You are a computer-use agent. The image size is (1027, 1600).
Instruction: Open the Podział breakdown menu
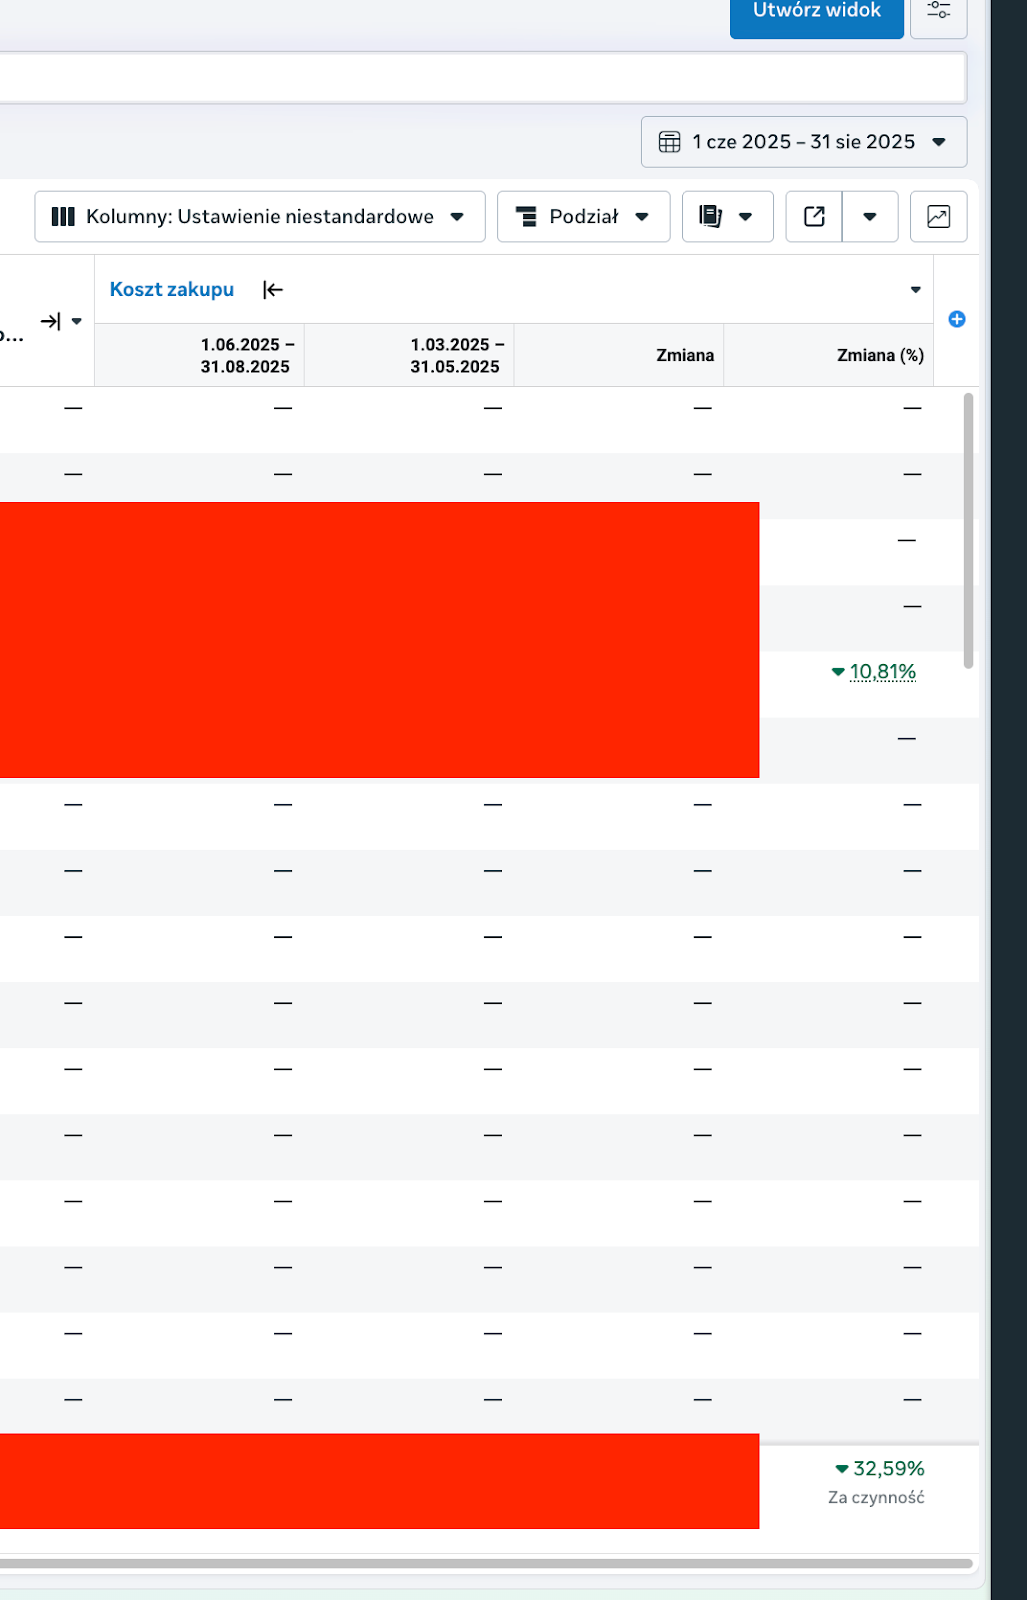click(583, 217)
